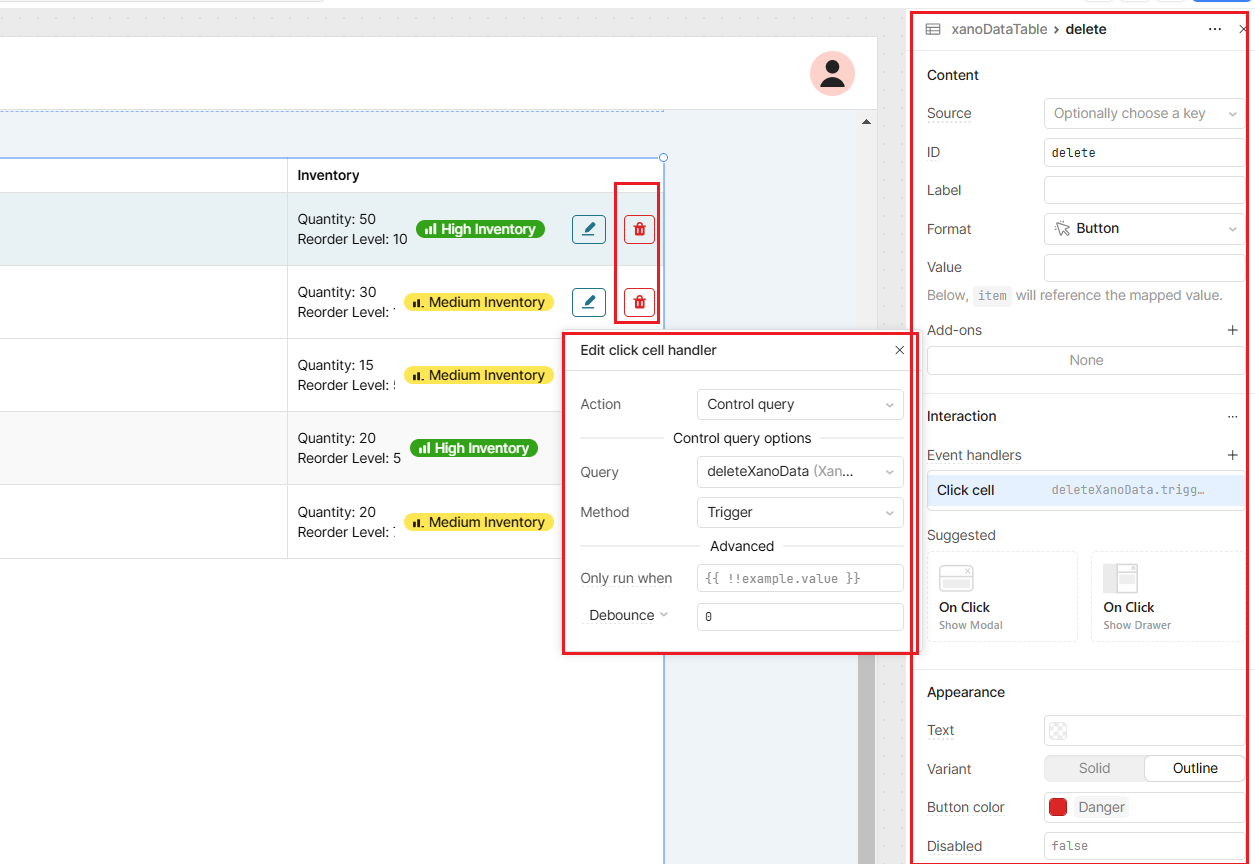Open the Action Control query dropdown

click(x=800, y=405)
